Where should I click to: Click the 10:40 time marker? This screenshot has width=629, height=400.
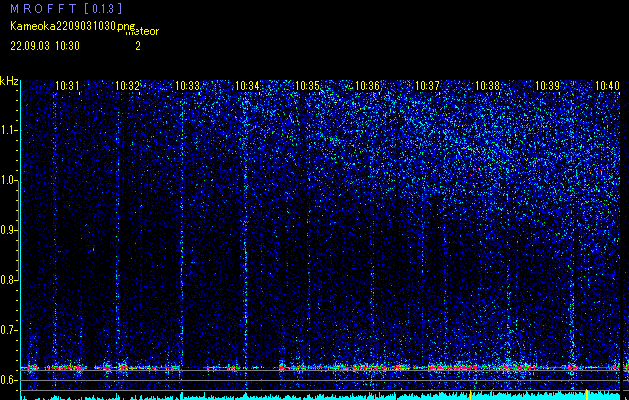[607, 85]
